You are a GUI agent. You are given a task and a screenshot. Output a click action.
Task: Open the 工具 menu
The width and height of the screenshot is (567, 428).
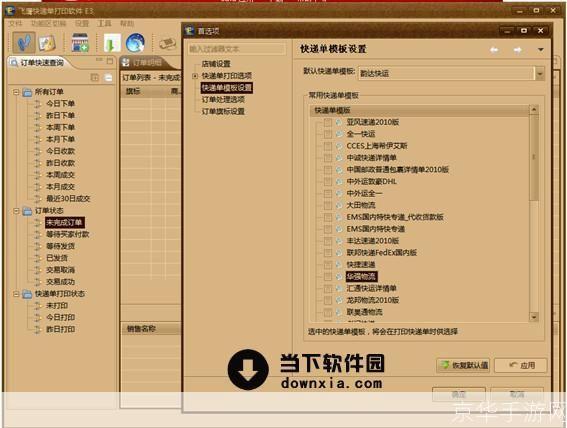pos(104,23)
